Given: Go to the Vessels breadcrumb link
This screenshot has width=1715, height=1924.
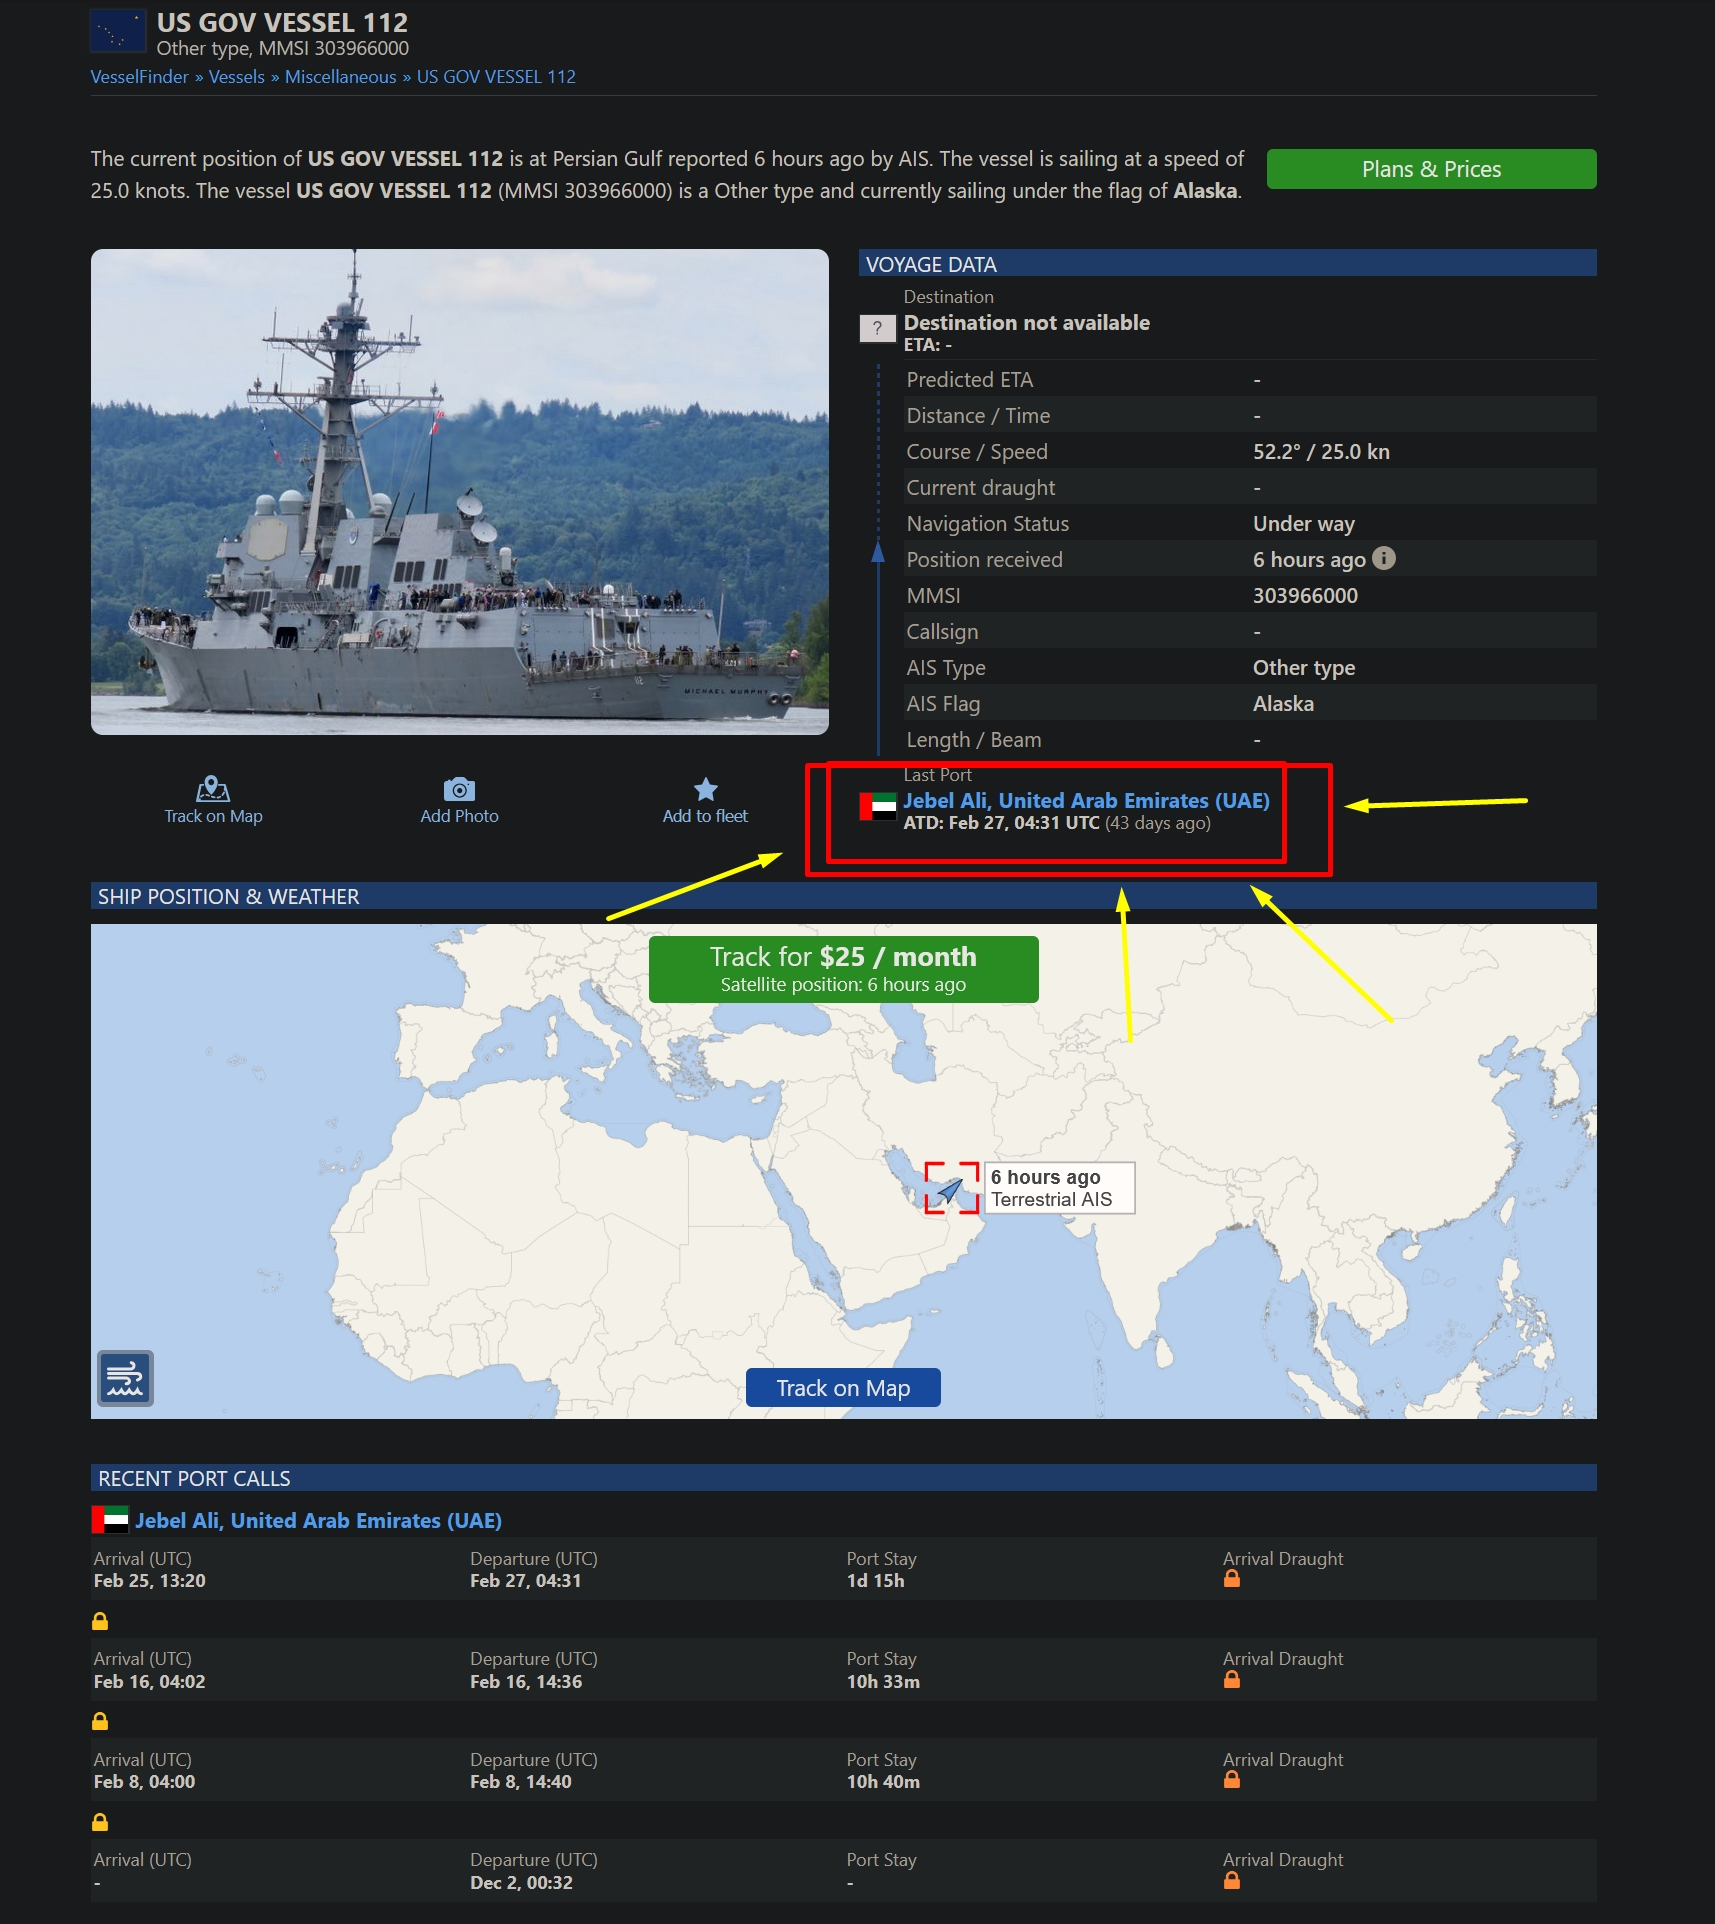Looking at the screenshot, I should 237,77.
